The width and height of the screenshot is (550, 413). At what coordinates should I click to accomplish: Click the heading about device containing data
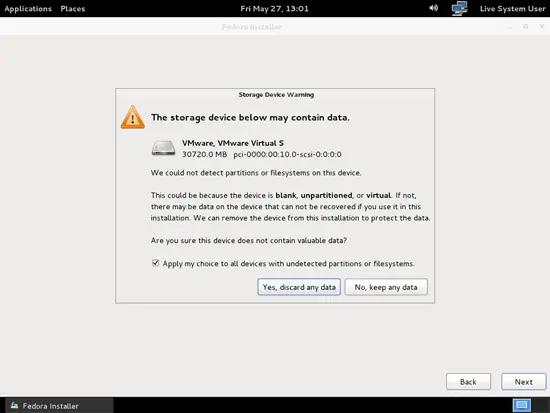[250, 118]
